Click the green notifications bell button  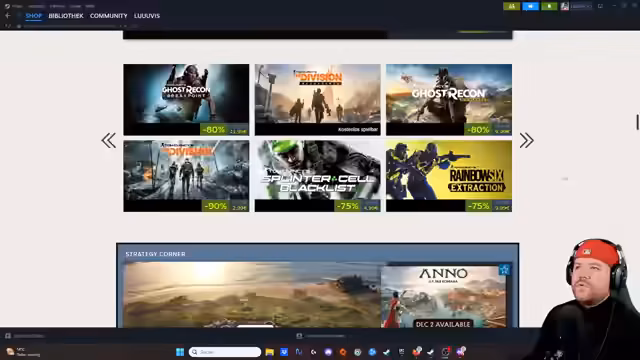(x=549, y=6)
